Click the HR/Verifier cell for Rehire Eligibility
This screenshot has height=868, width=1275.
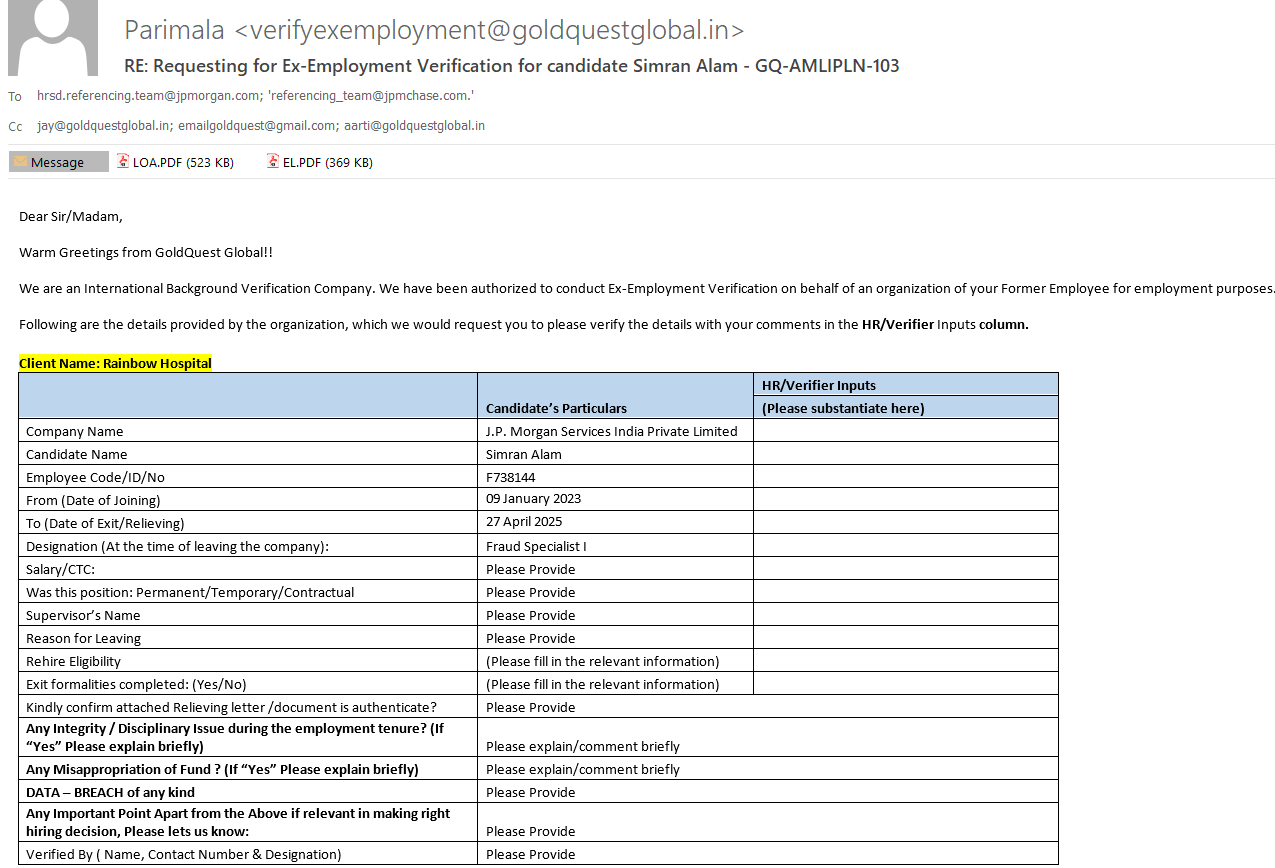pos(905,661)
